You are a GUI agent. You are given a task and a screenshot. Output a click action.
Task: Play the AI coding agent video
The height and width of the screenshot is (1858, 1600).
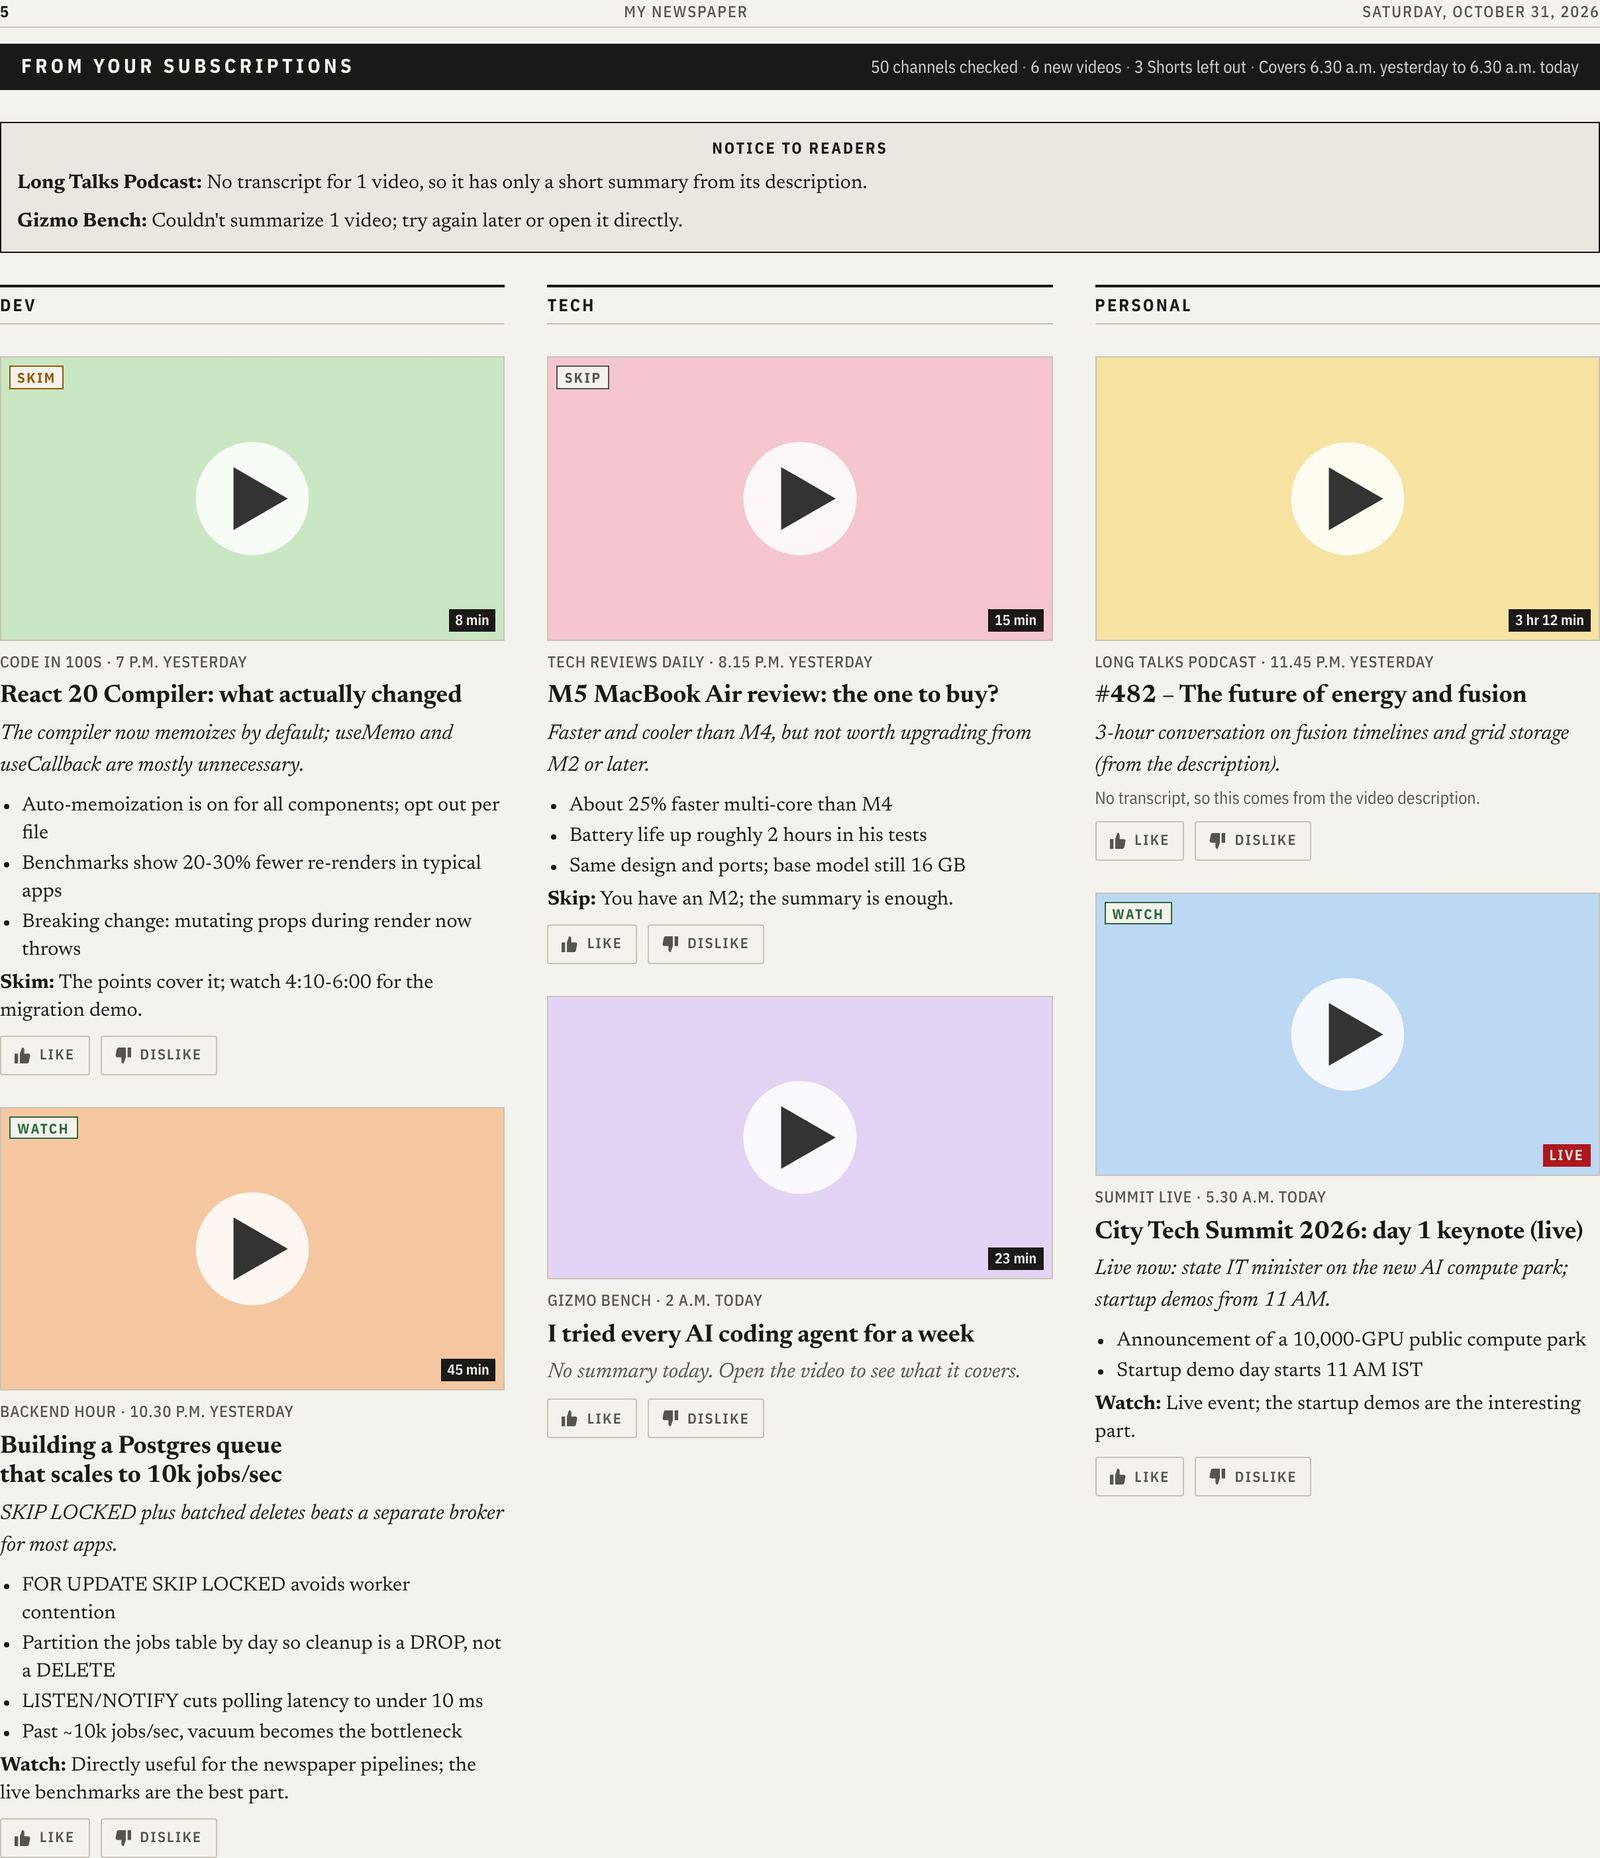click(800, 1137)
